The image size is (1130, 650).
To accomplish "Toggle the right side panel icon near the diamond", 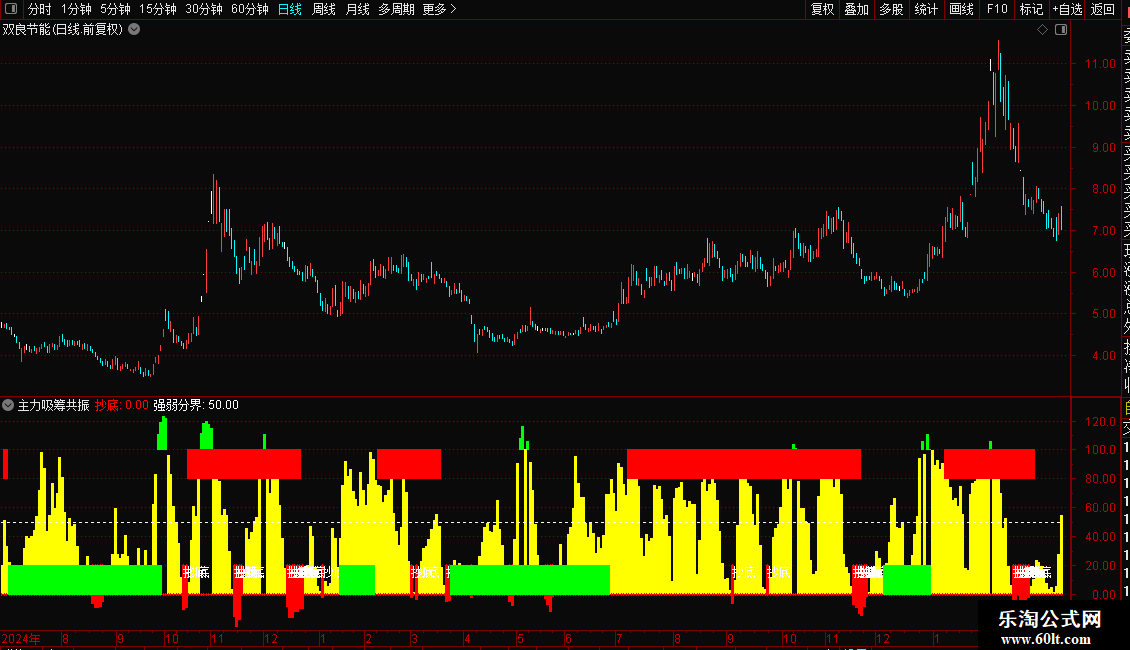I will pyautogui.click(x=1061, y=30).
